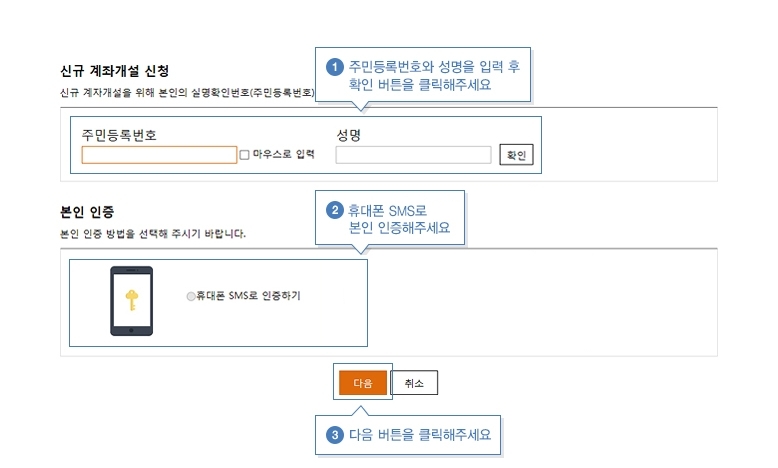The image size is (778, 468).
Task: Select the 휴대폰 SMS로 인증하기 radio button
Action: coord(191,296)
